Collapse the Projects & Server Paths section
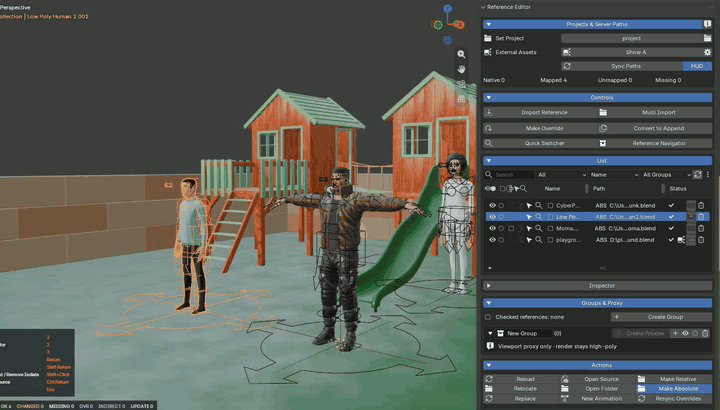Screen dimensions: 720x410 tap(489, 24)
